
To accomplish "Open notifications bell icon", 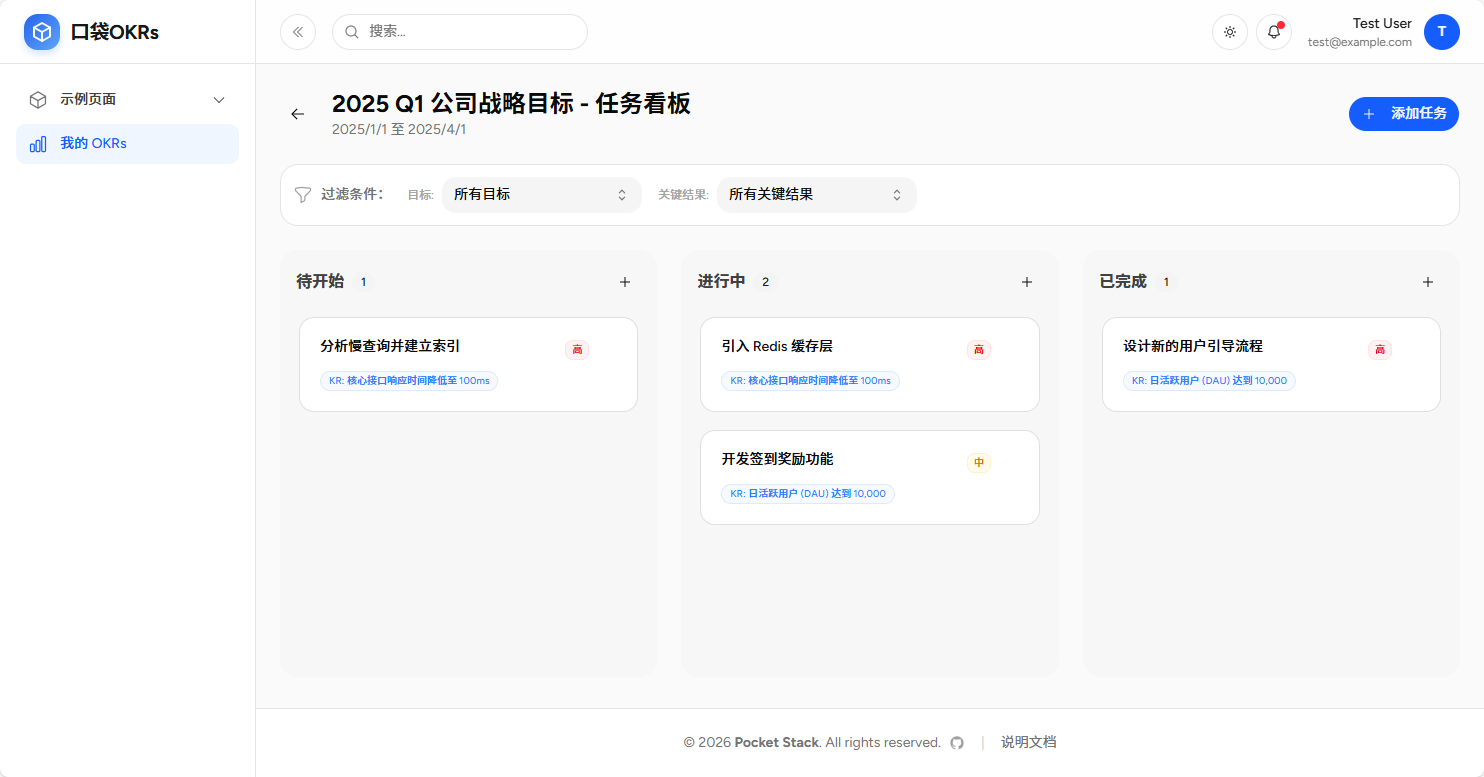I will coord(1274,32).
